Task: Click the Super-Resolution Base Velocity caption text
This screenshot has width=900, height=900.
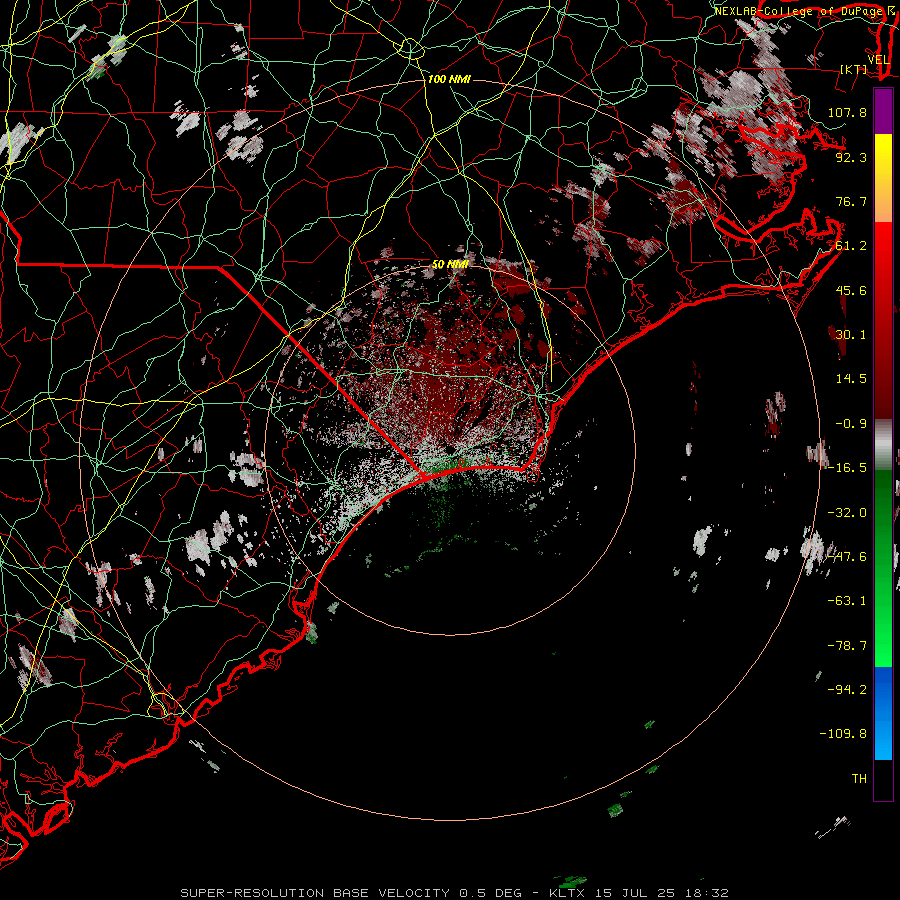Action: click(455, 893)
